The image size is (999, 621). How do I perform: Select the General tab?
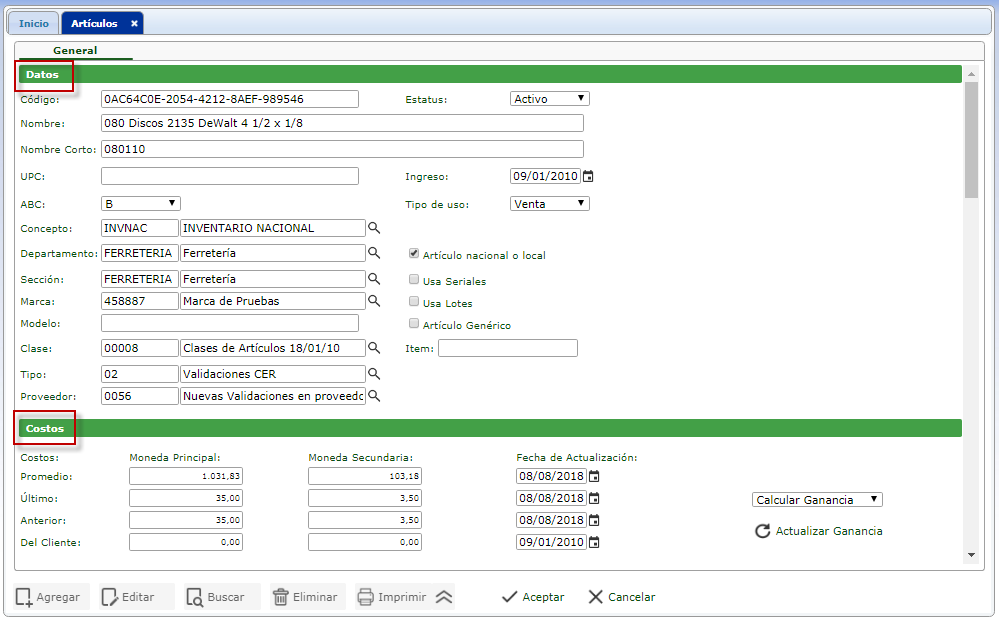click(x=75, y=50)
